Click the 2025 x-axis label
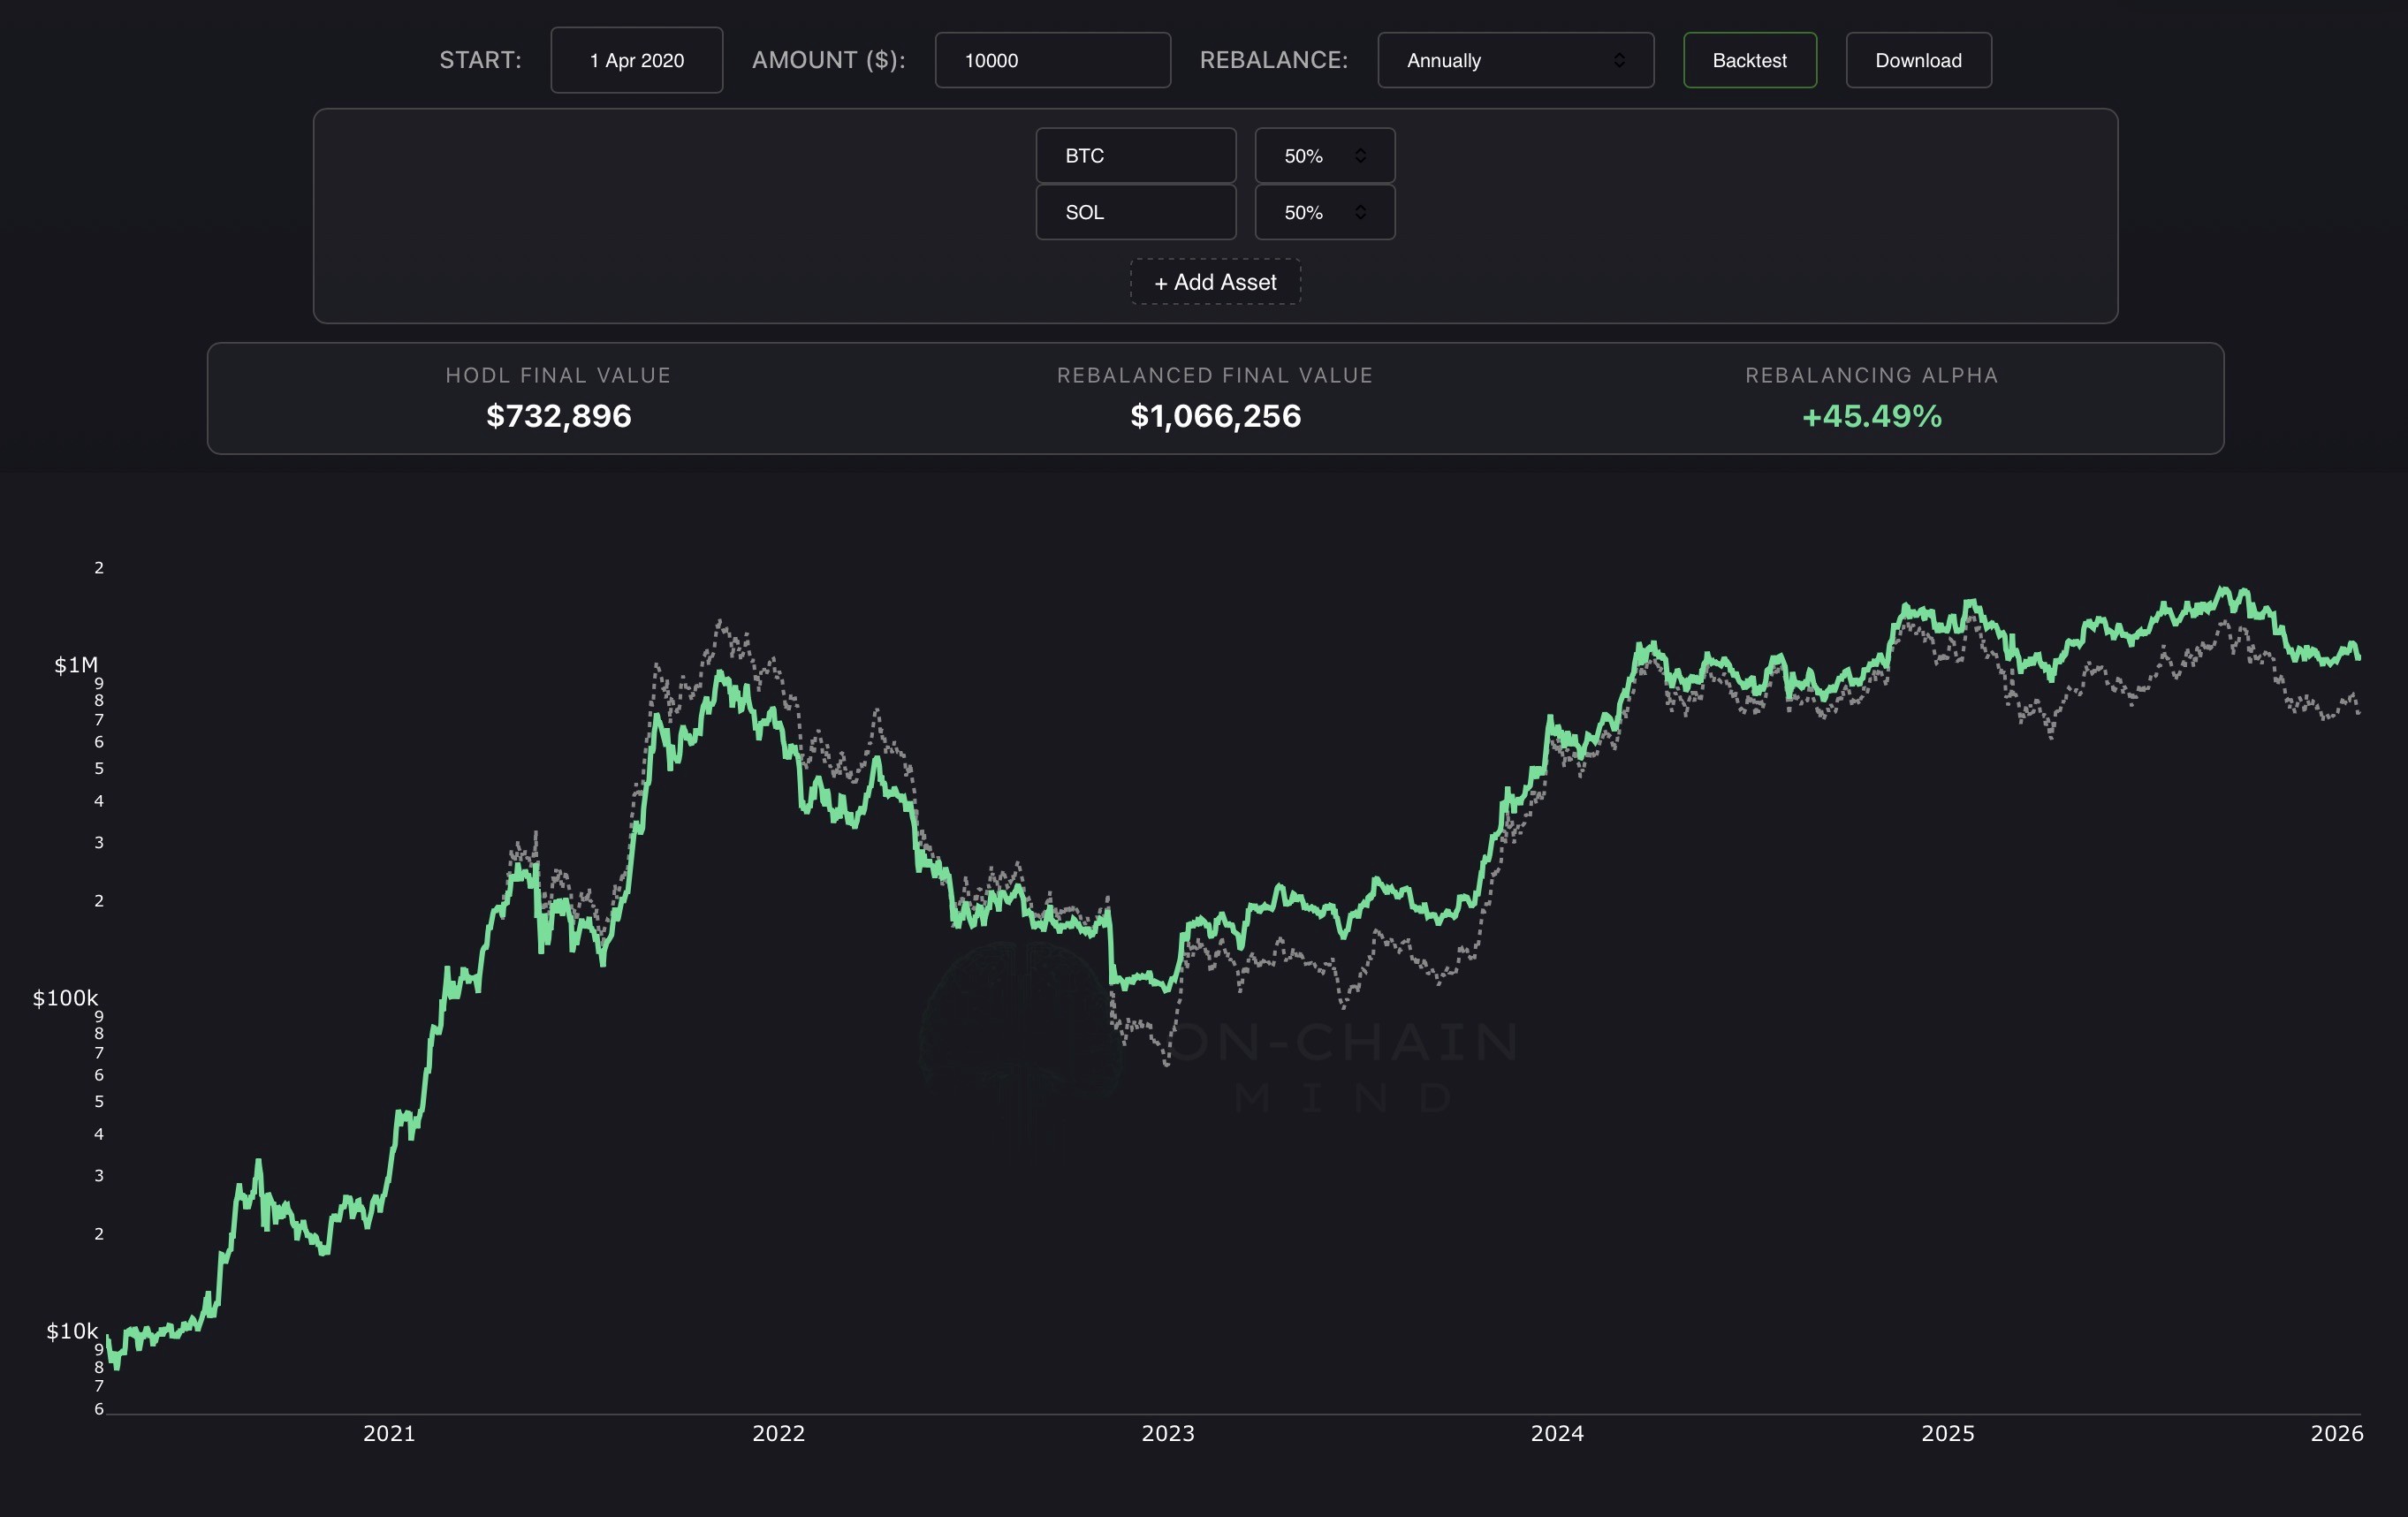Image resolution: width=2408 pixels, height=1517 pixels. [1947, 1433]
